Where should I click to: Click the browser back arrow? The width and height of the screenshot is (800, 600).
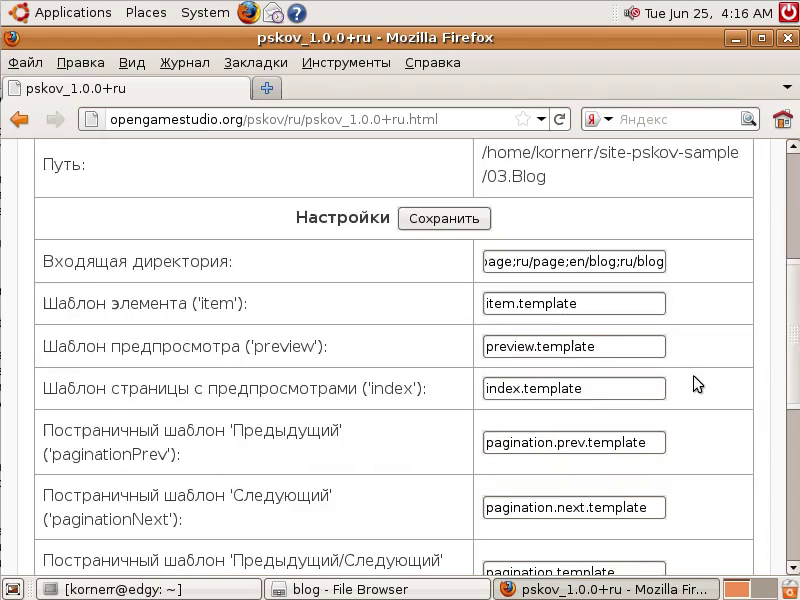click(x=19, y=119)
